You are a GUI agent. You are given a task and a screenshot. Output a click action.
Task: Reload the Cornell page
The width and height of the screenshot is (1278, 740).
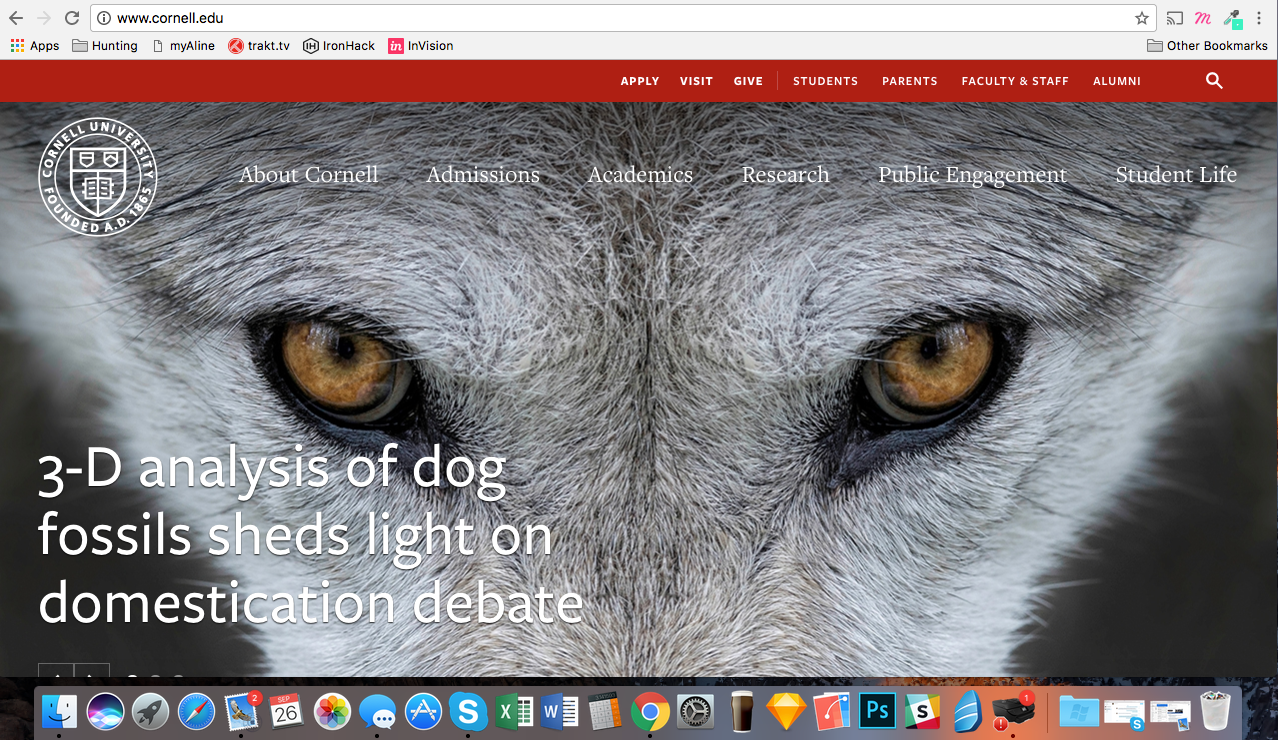72,18
